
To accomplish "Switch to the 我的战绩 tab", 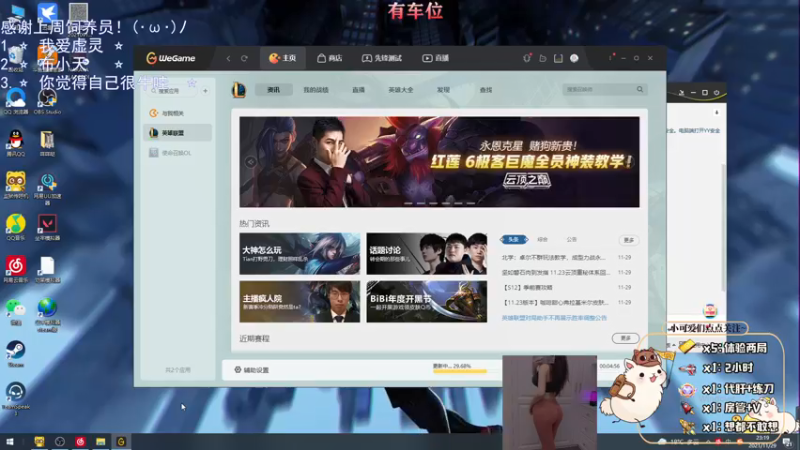I will point(316,90).
